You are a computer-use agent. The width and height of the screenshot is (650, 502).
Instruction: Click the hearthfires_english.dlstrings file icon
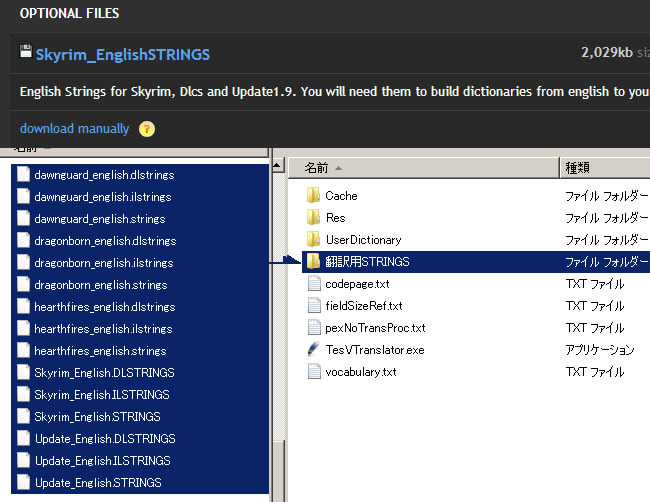pyautogui.click(x=24, y=306)
